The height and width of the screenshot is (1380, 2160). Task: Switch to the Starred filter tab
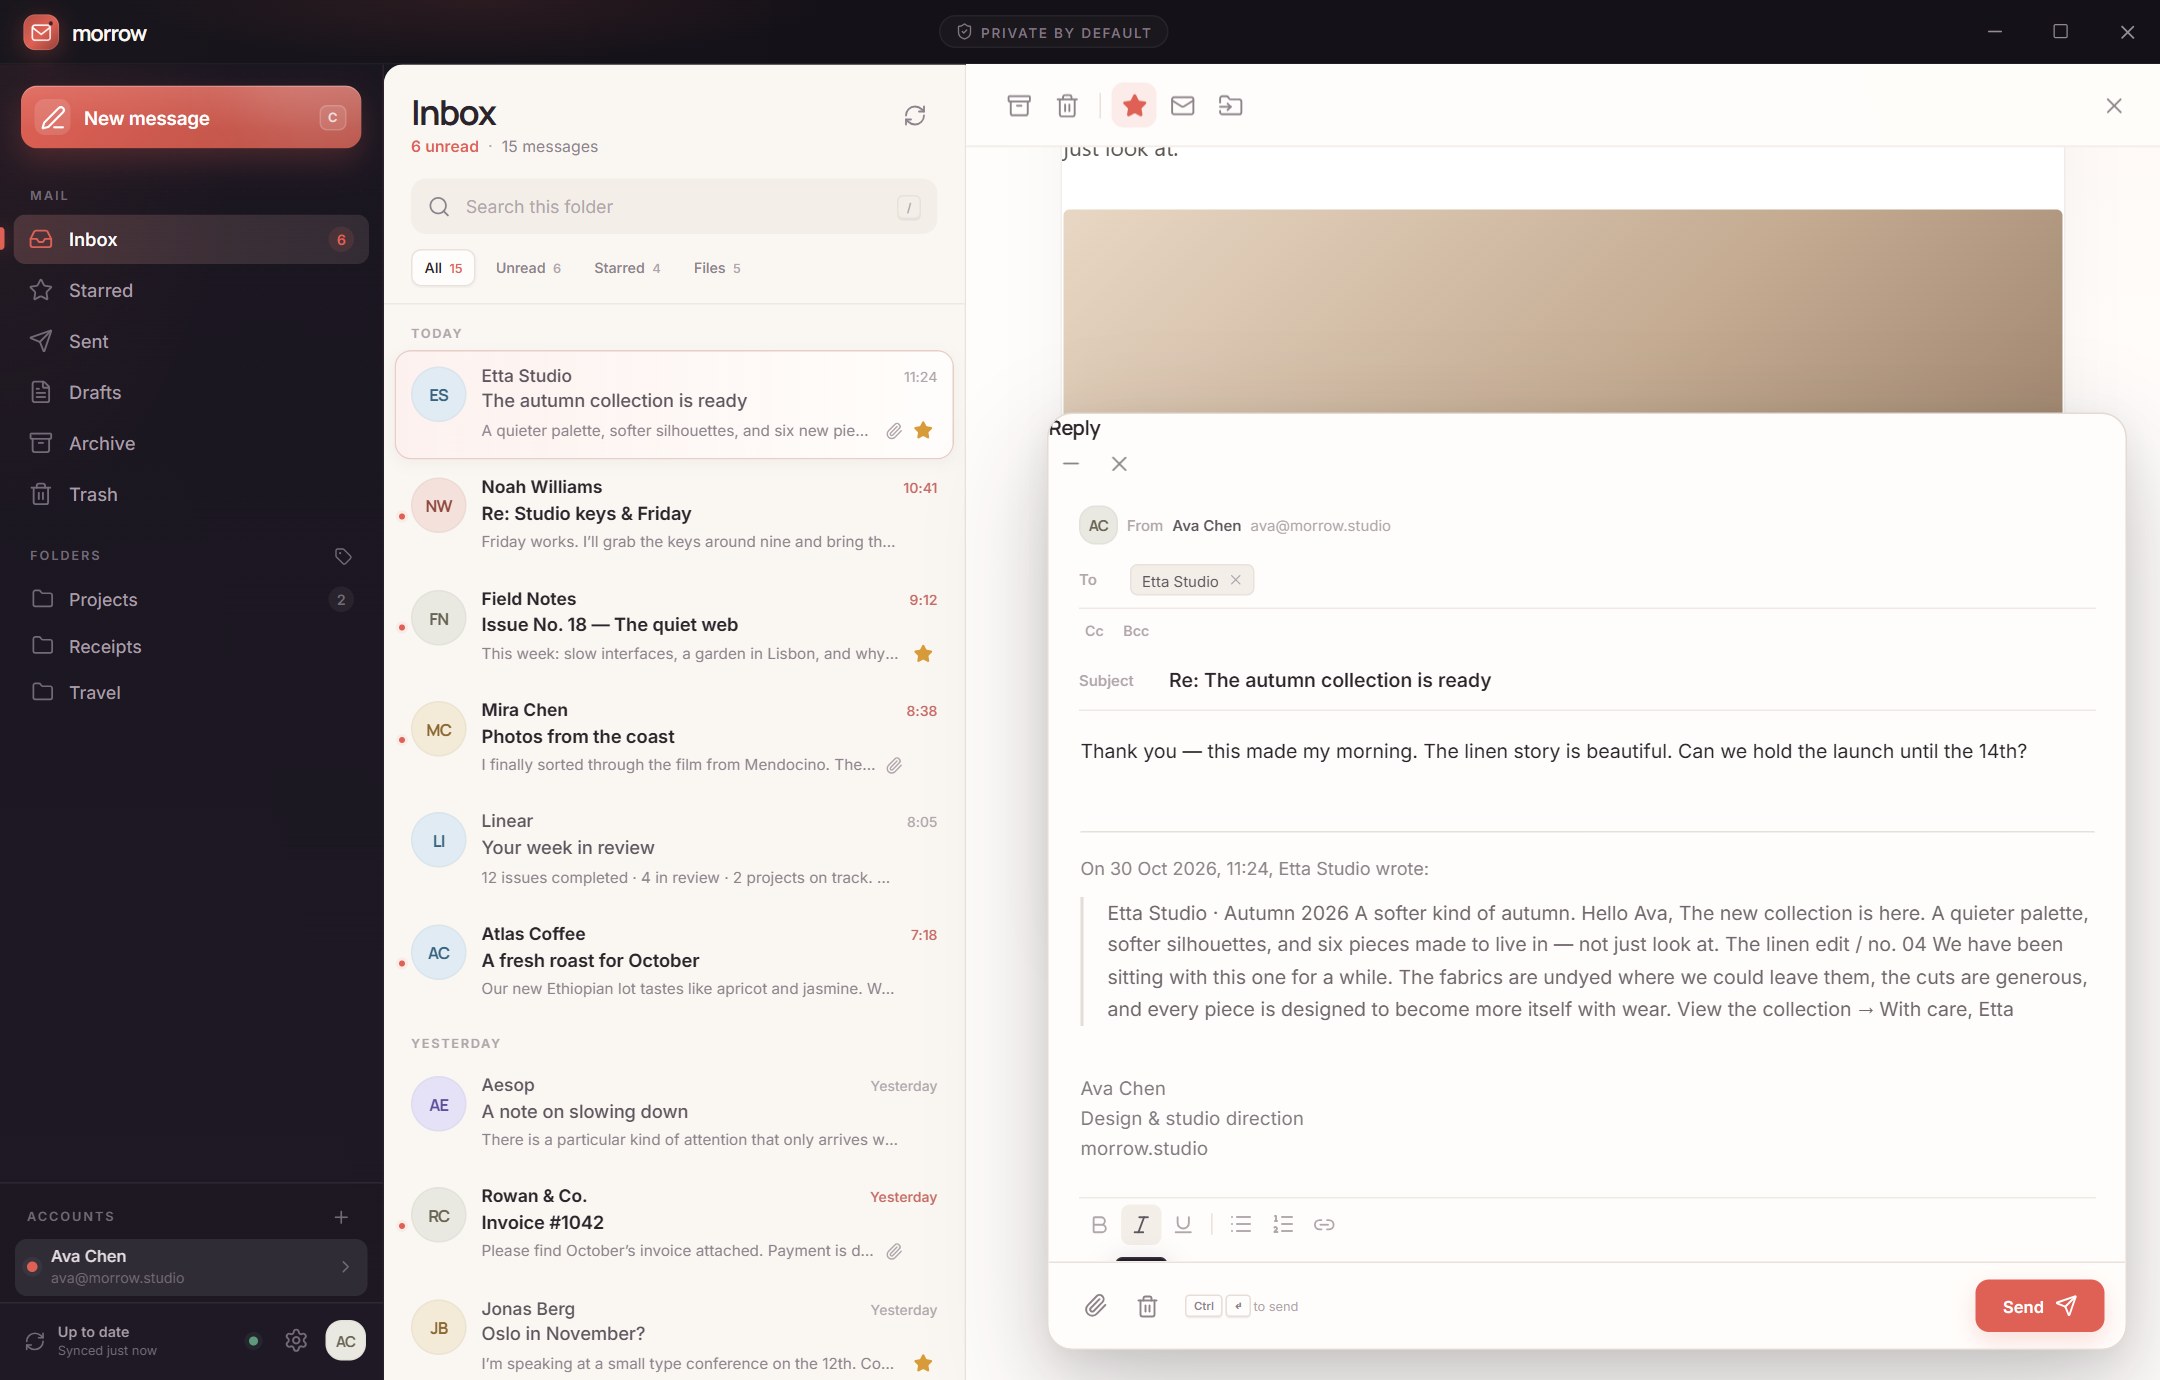[x=627, y=268]
